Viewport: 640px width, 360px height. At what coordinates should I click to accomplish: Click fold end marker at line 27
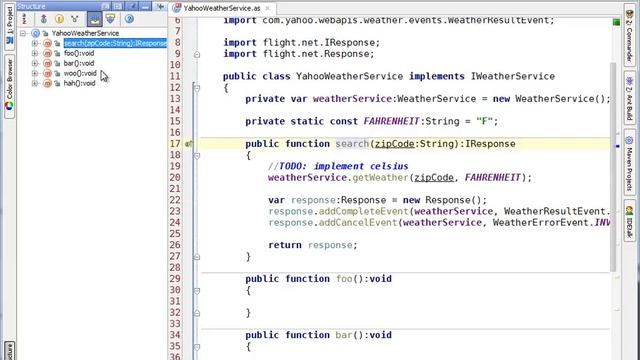(197, 257)
